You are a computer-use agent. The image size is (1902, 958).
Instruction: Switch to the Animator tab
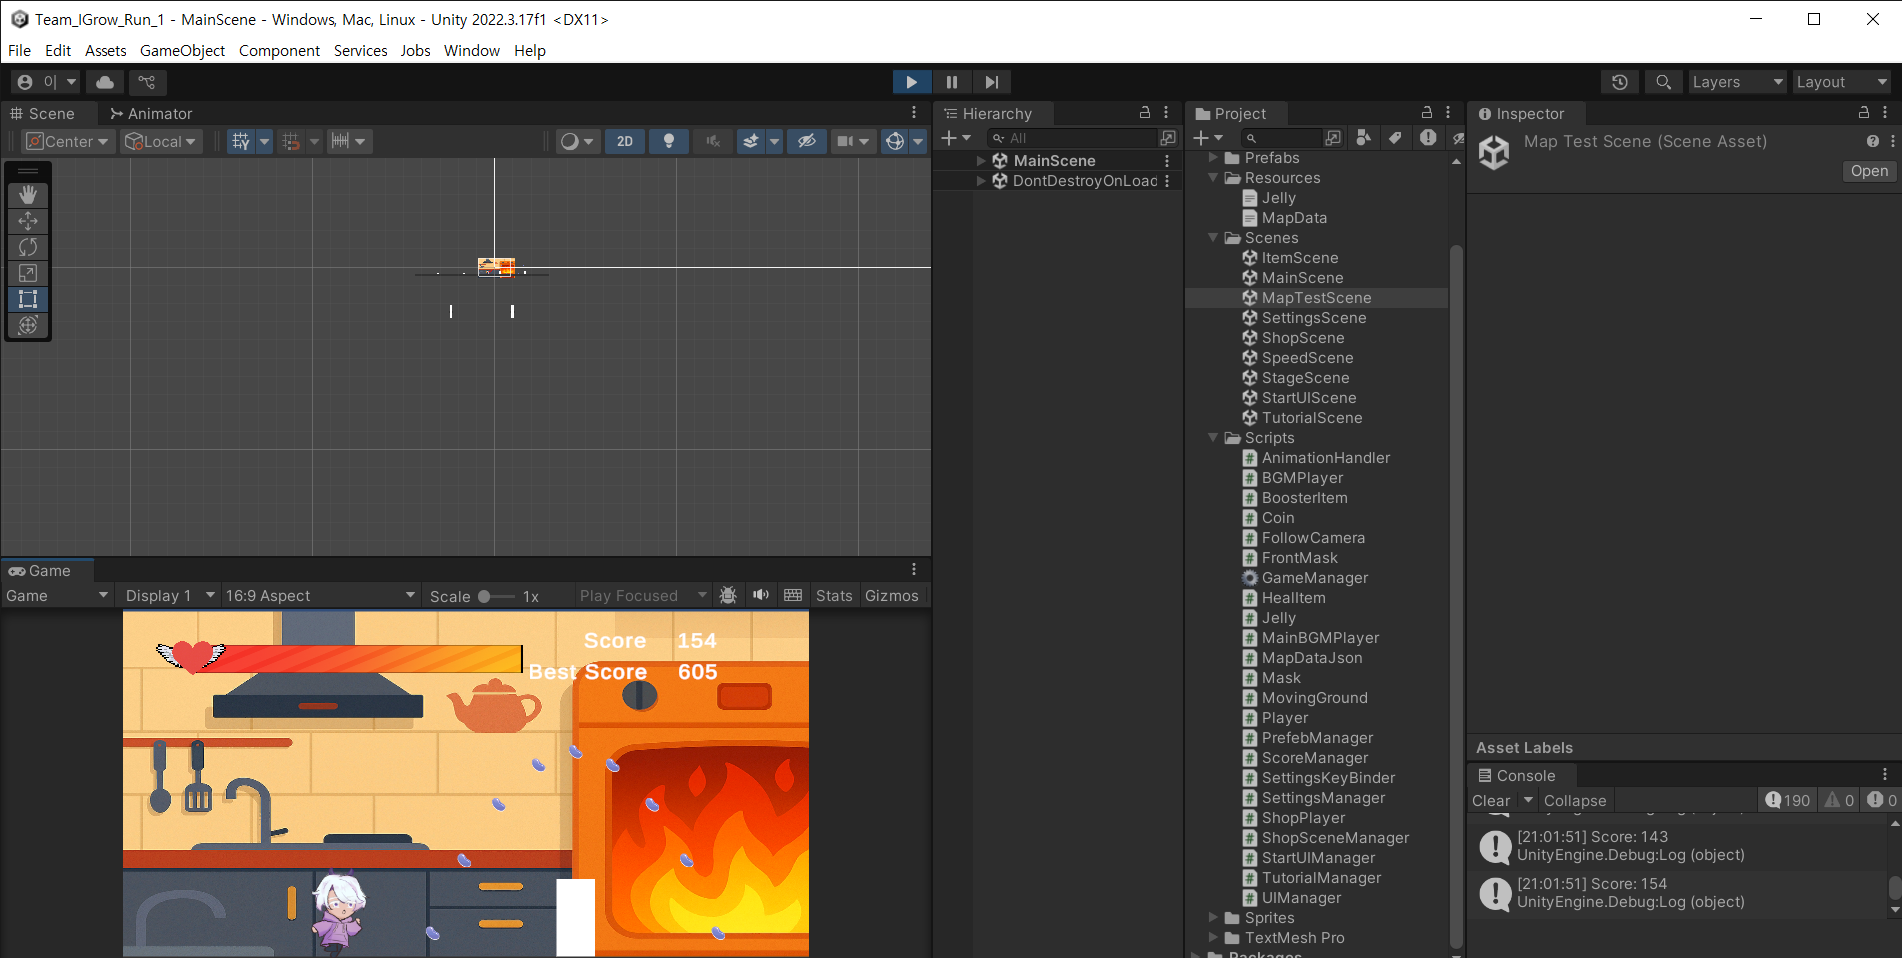point(151,114)
